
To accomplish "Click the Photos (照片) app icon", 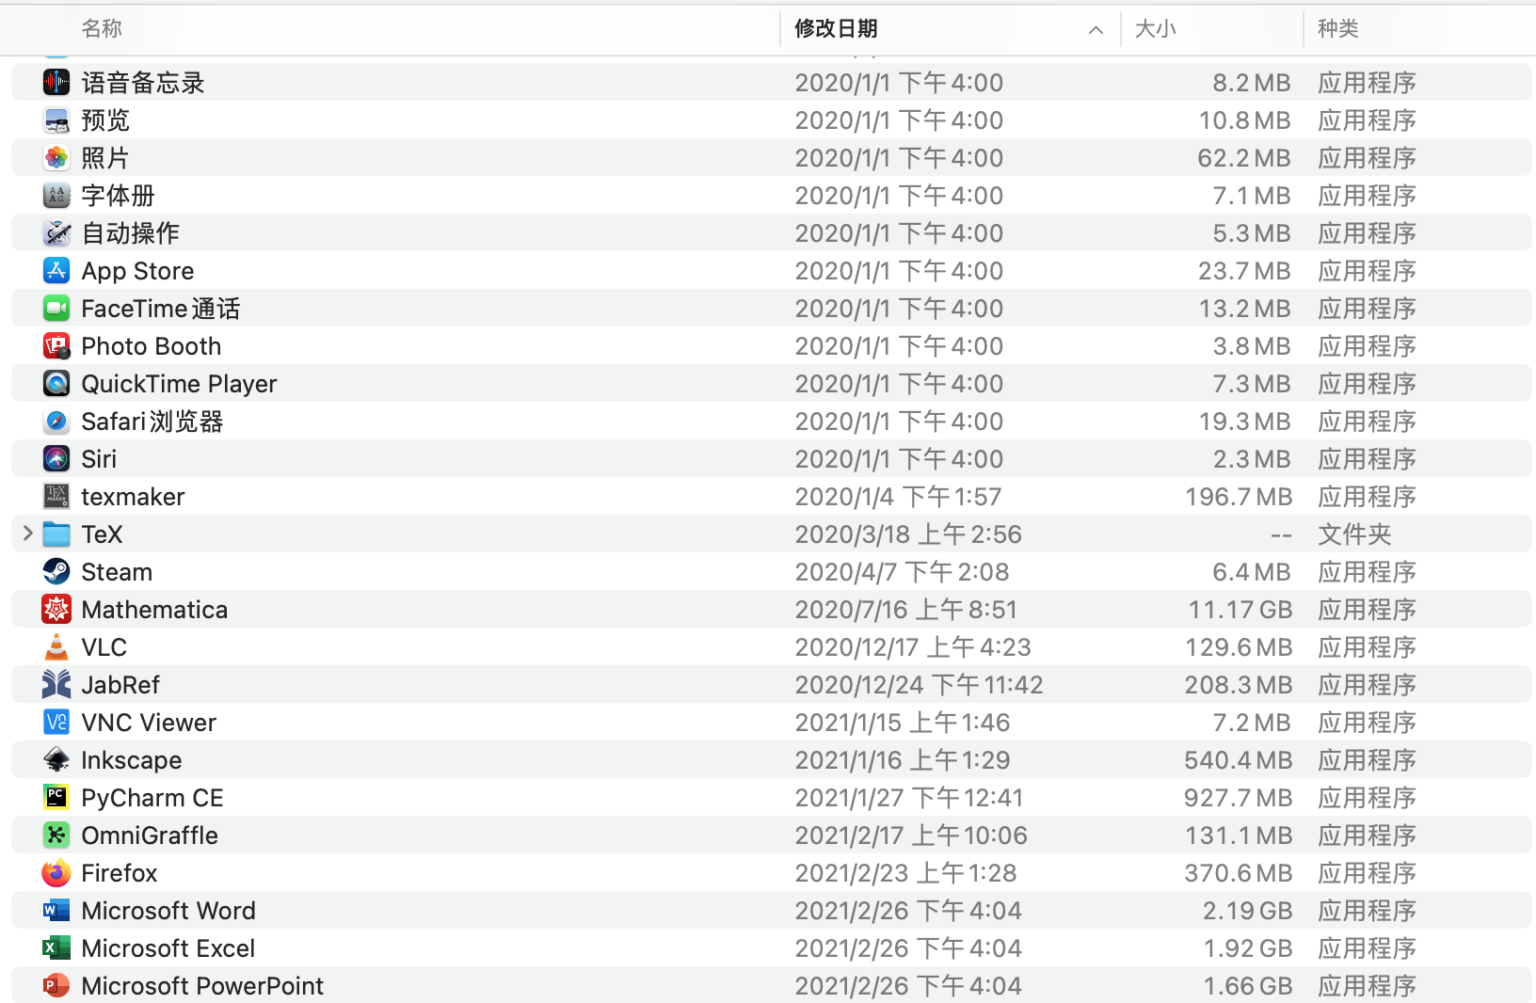I will click(x=56, y=158).
